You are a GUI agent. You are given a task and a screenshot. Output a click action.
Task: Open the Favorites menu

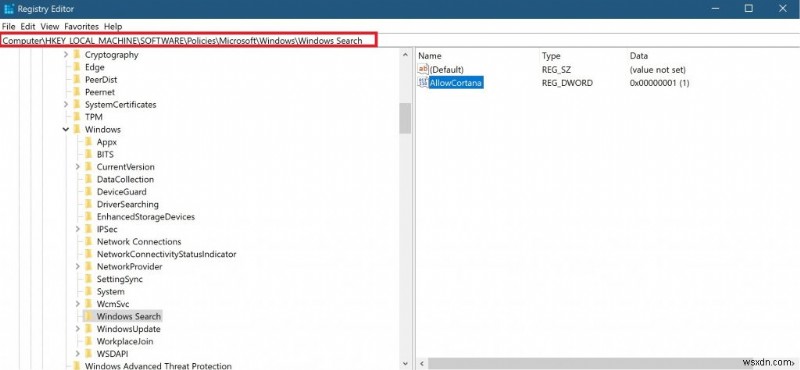coord(82,26)
